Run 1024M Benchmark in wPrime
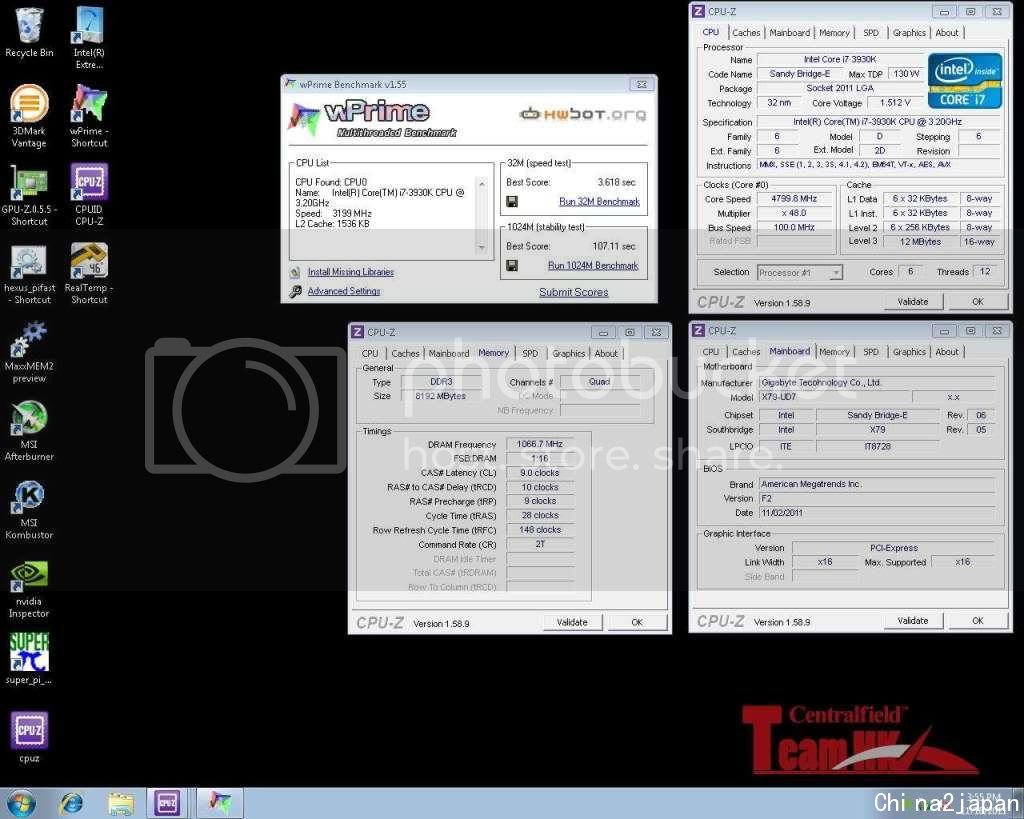Screen dimensions: 1024x819 (593, 266)
